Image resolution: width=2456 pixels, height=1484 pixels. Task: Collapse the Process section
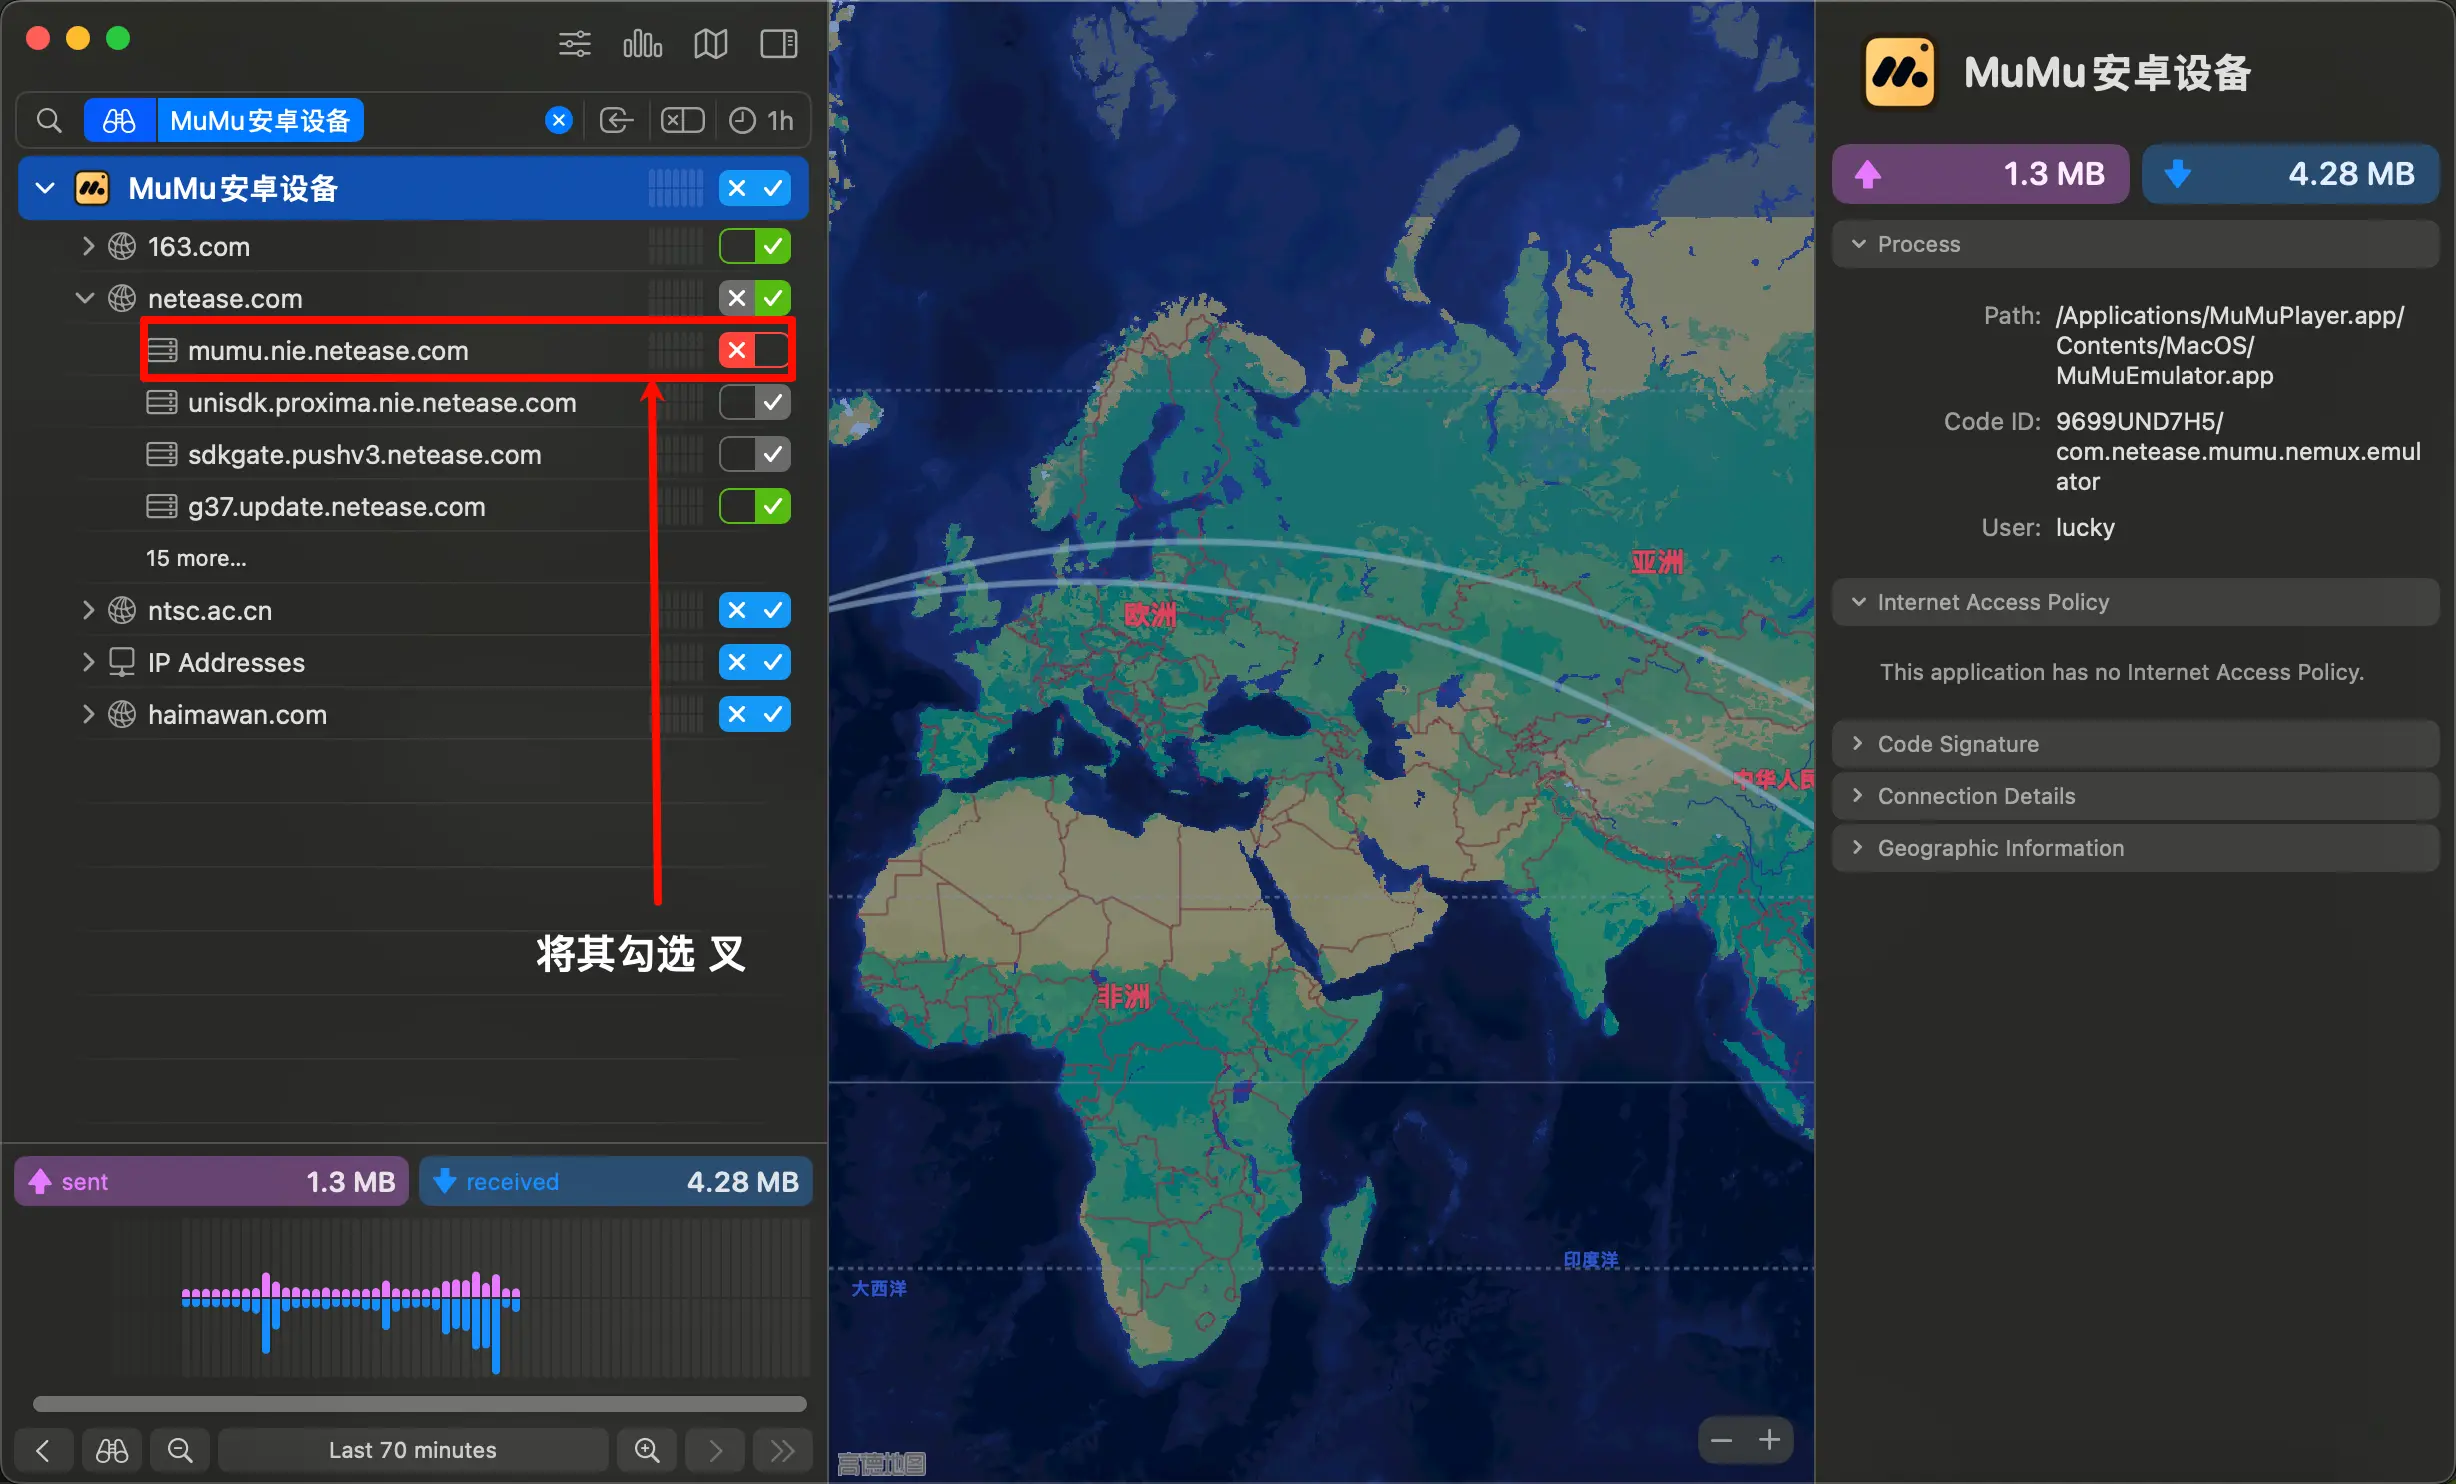pyautogui.click(x=2135, y=244)
